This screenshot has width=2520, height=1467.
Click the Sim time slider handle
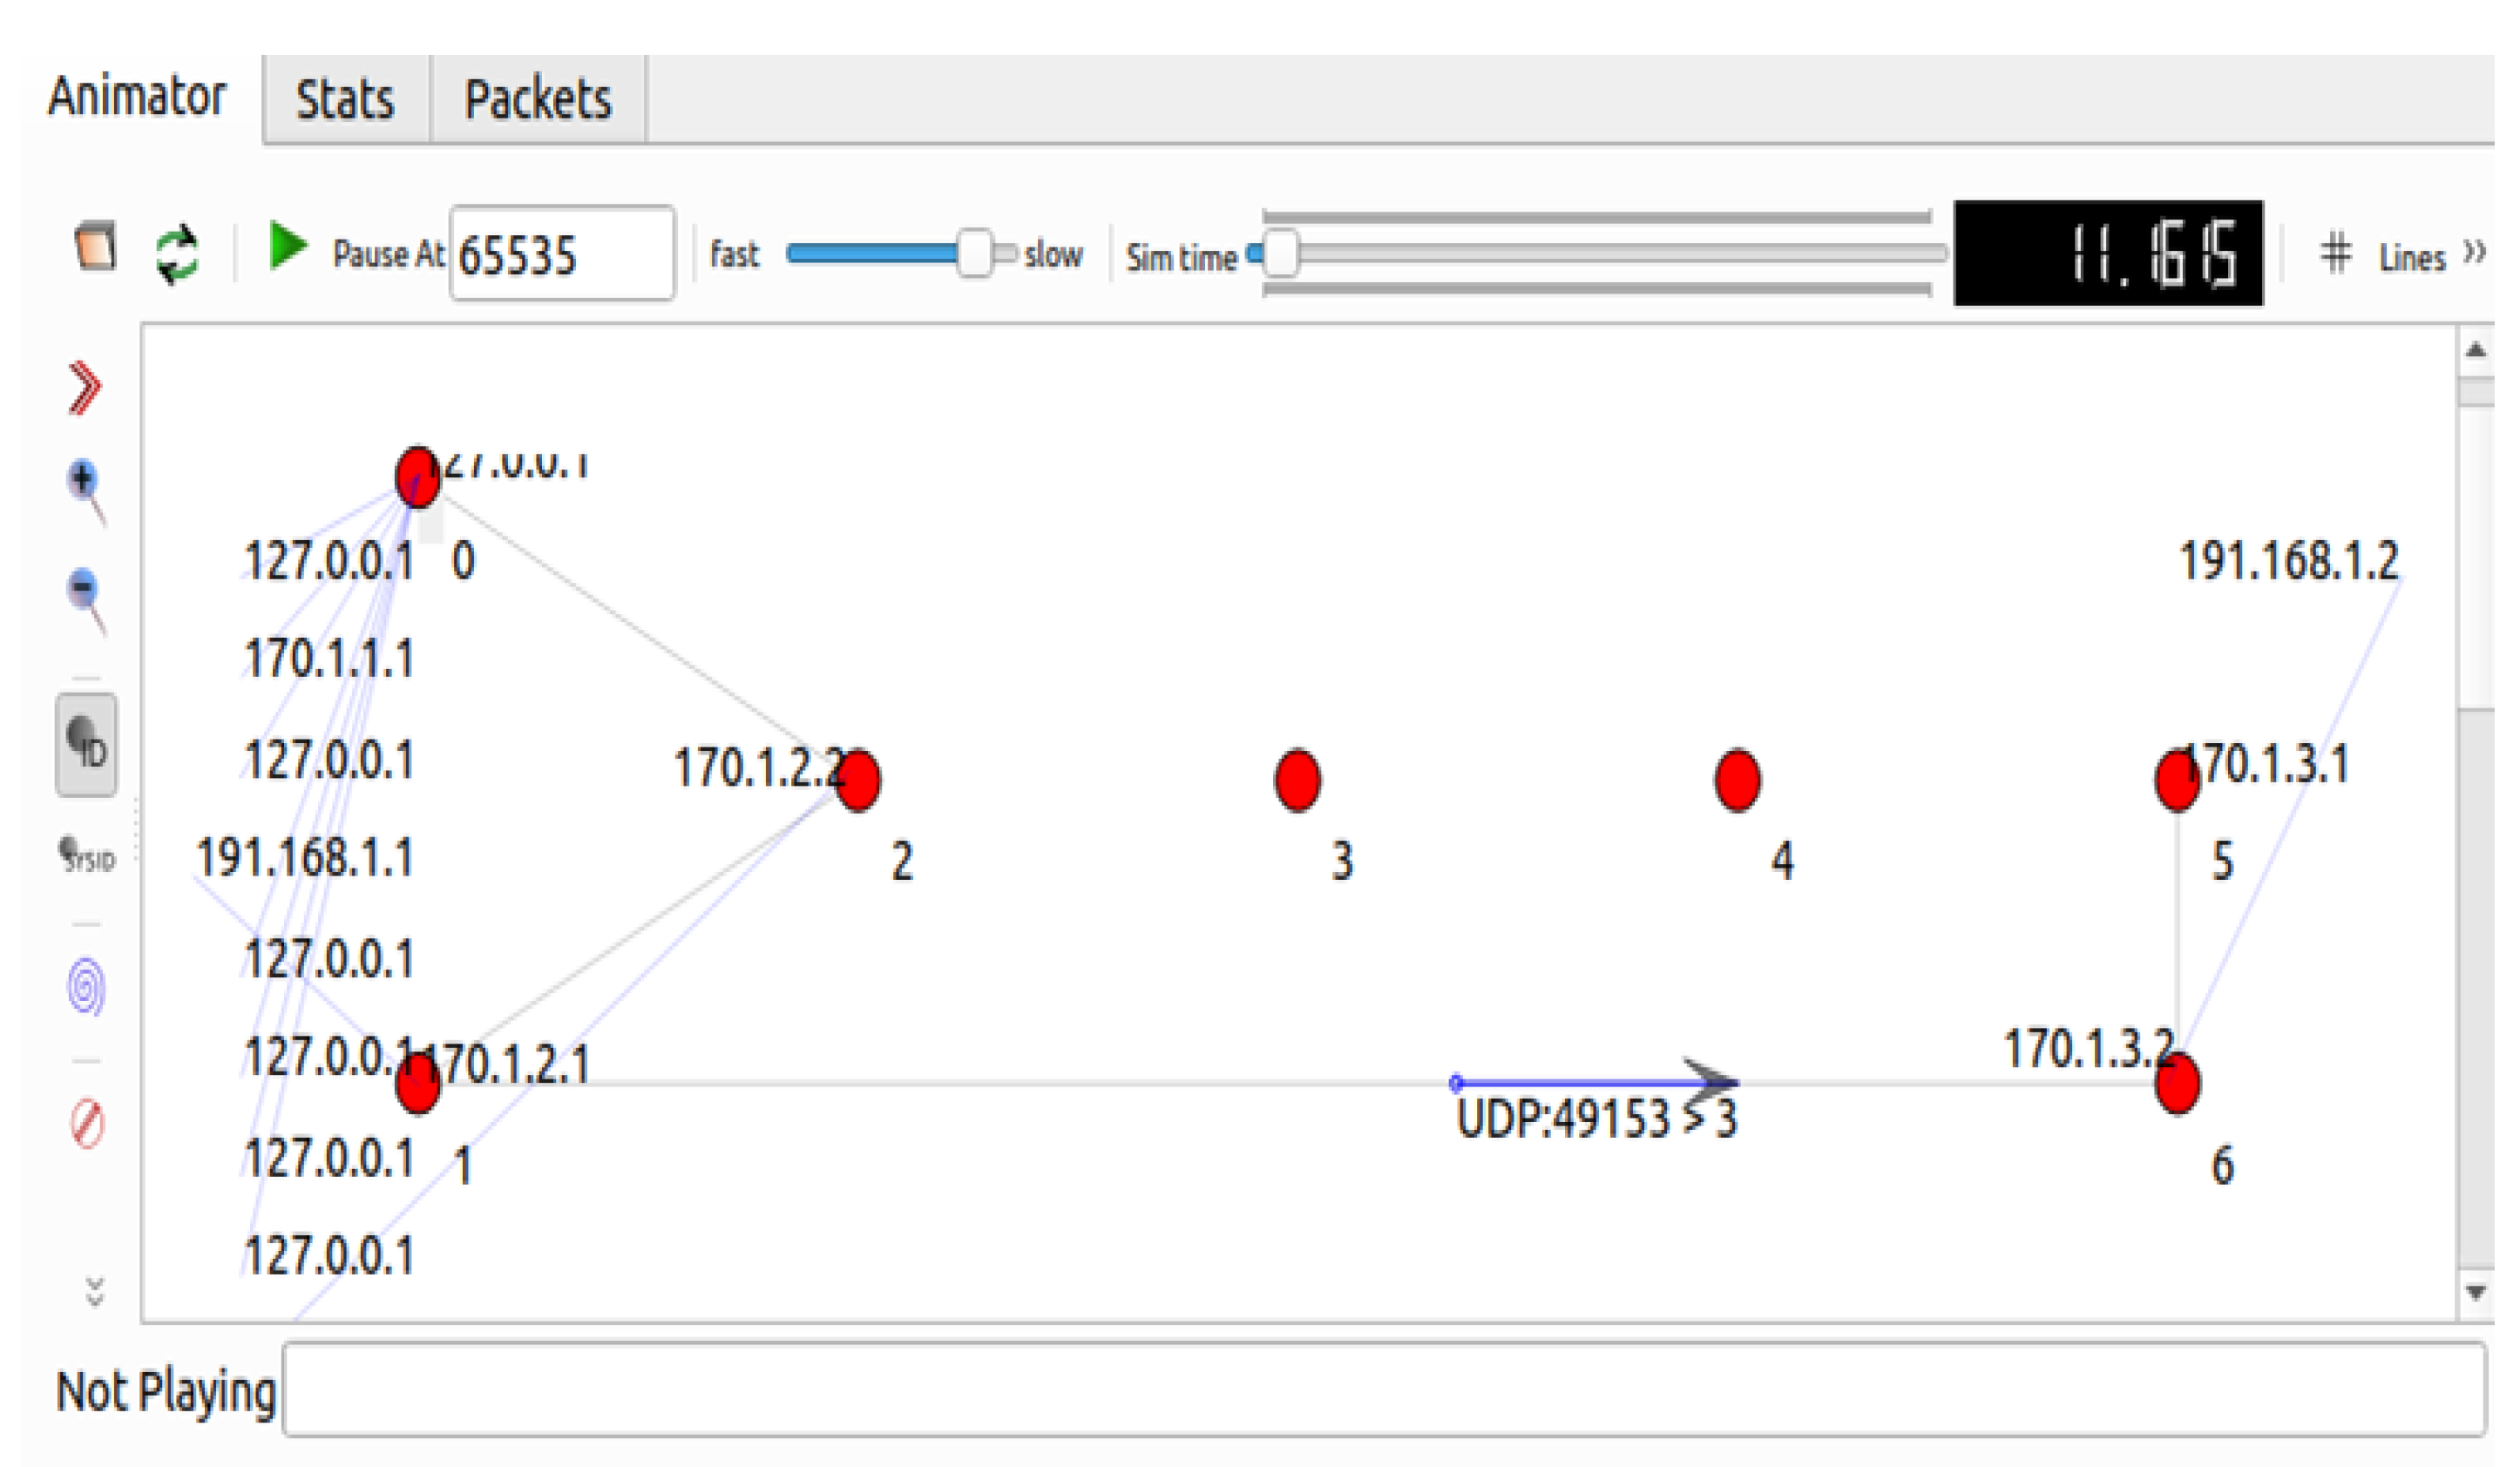click(x=1281, y=254)
